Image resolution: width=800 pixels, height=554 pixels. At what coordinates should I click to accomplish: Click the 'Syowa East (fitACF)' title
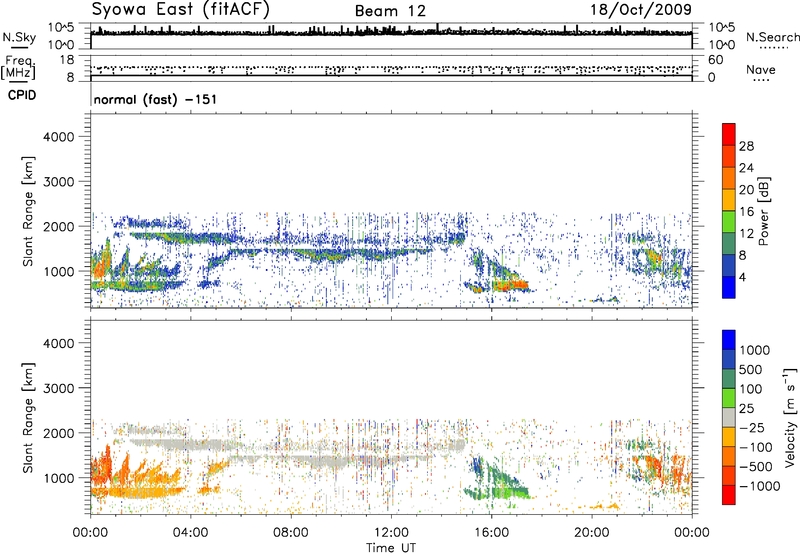(x=180, y=10)
